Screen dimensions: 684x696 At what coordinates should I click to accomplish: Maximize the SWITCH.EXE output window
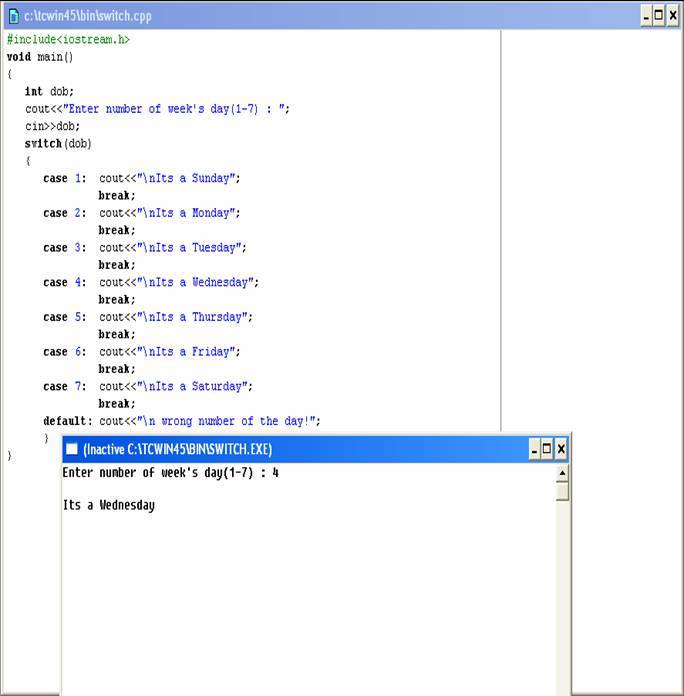[547, 450]
